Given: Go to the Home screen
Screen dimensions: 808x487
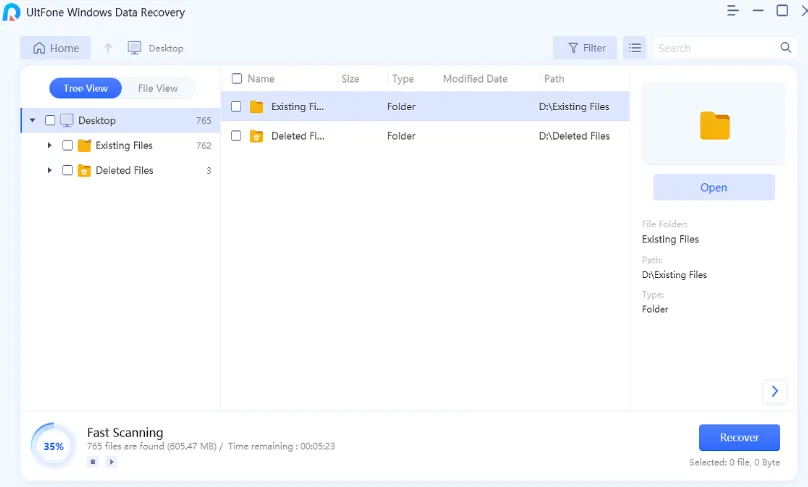Looking at the screenshot, I should click(x=56, y=48).
